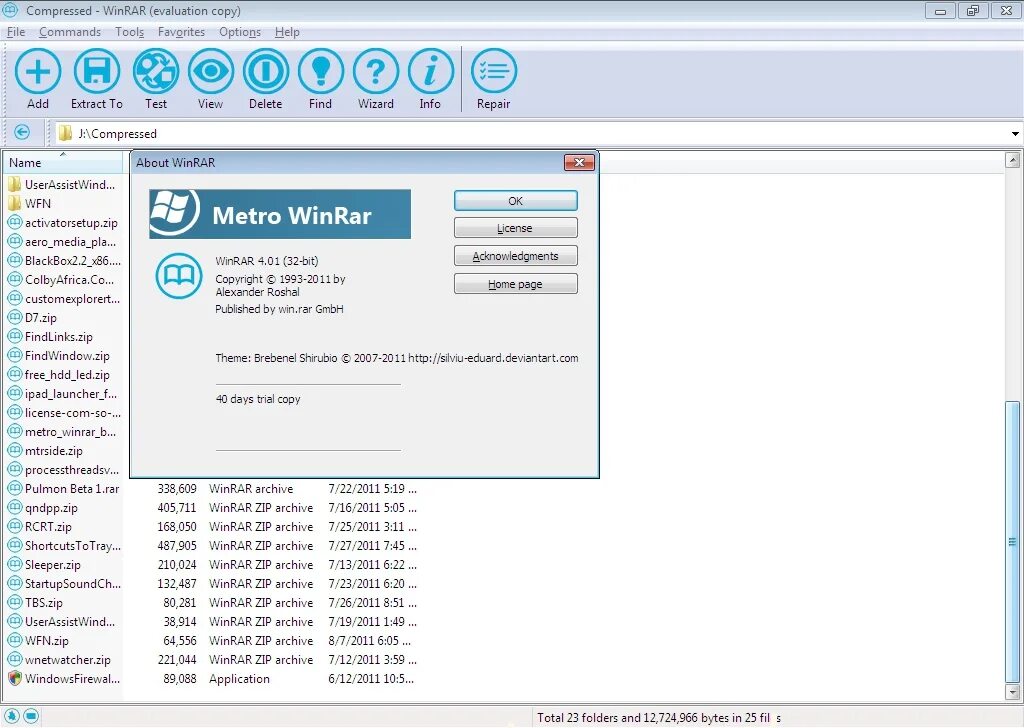Screen dimensions: 1024x728
Task: Open the Commands menu
Action: (x=70, y=32)
